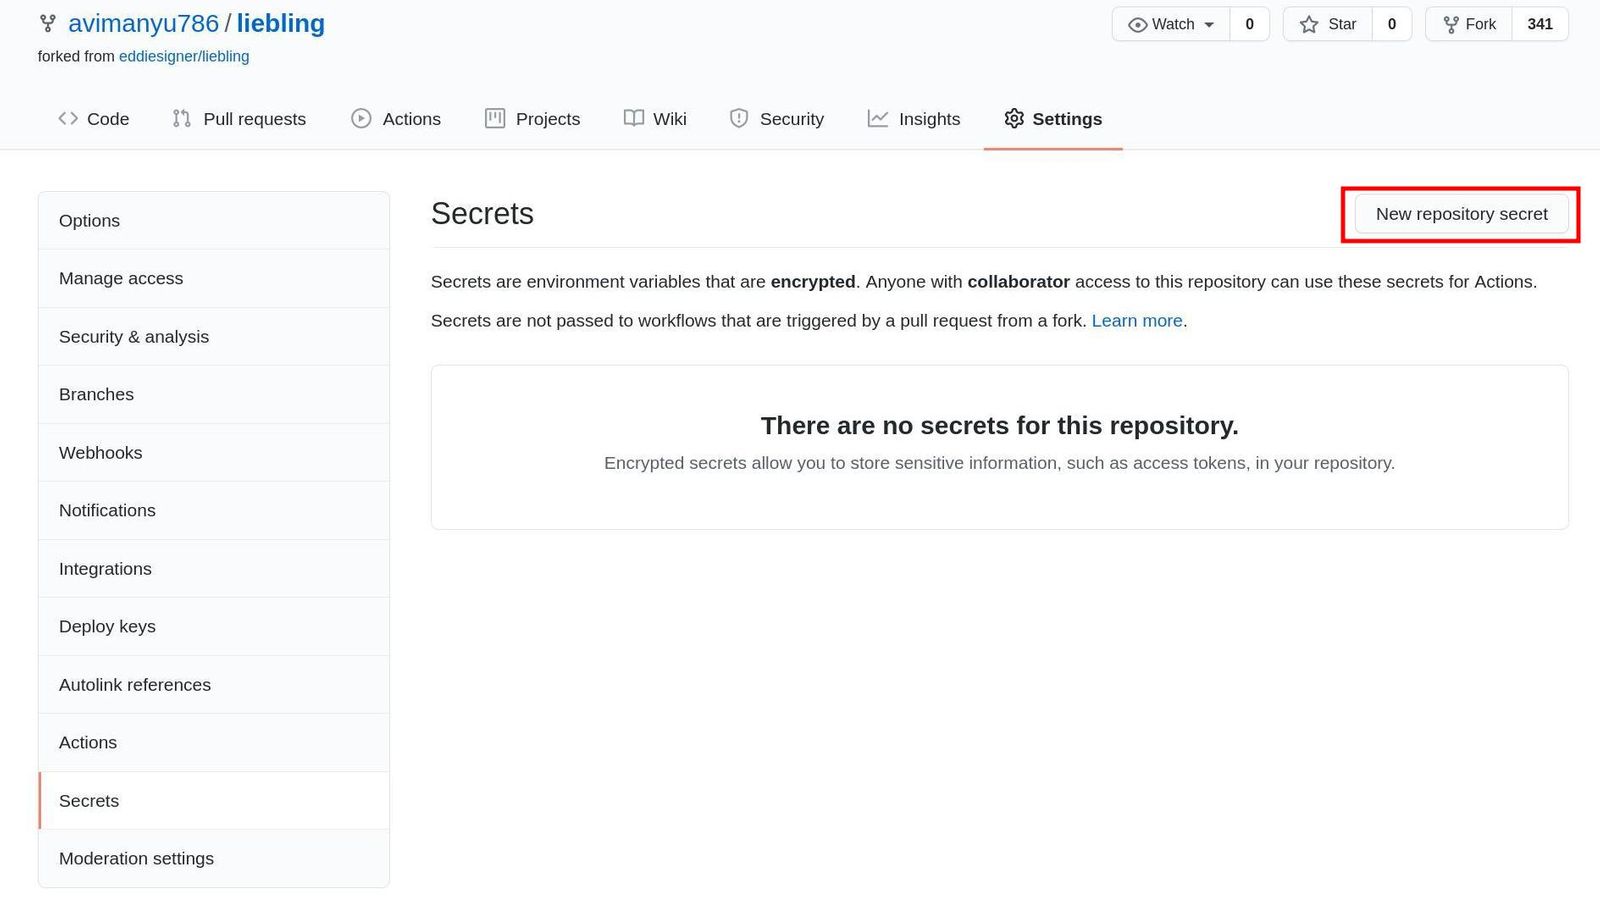Viewport: 1600px width, 909px height.
Task: Click the eye icon inside the Watch button
Action: click(x=1140, y=24)
